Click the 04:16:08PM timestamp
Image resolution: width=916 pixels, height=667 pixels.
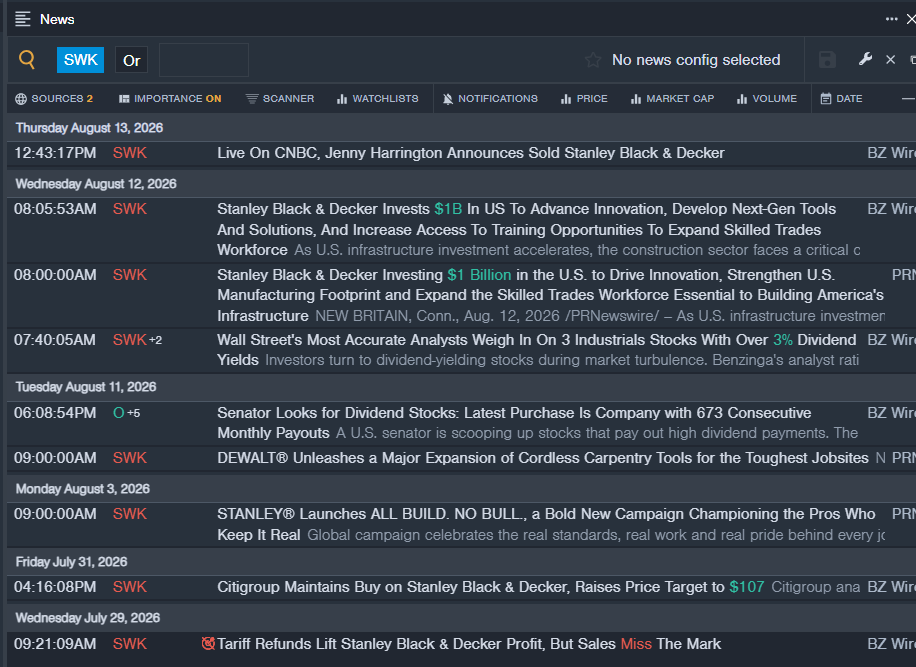pyautogui.click(x=55, y=587)
